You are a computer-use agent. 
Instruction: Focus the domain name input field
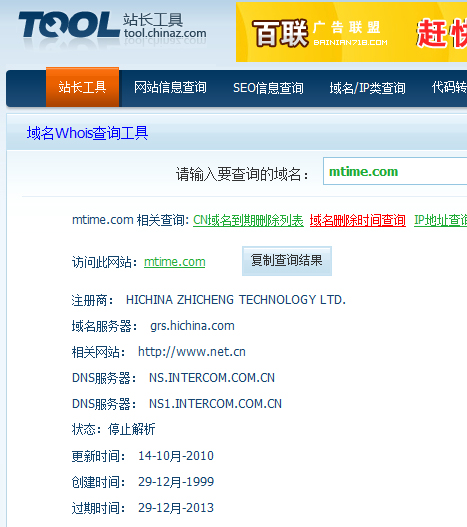click(x=395, y=171)
